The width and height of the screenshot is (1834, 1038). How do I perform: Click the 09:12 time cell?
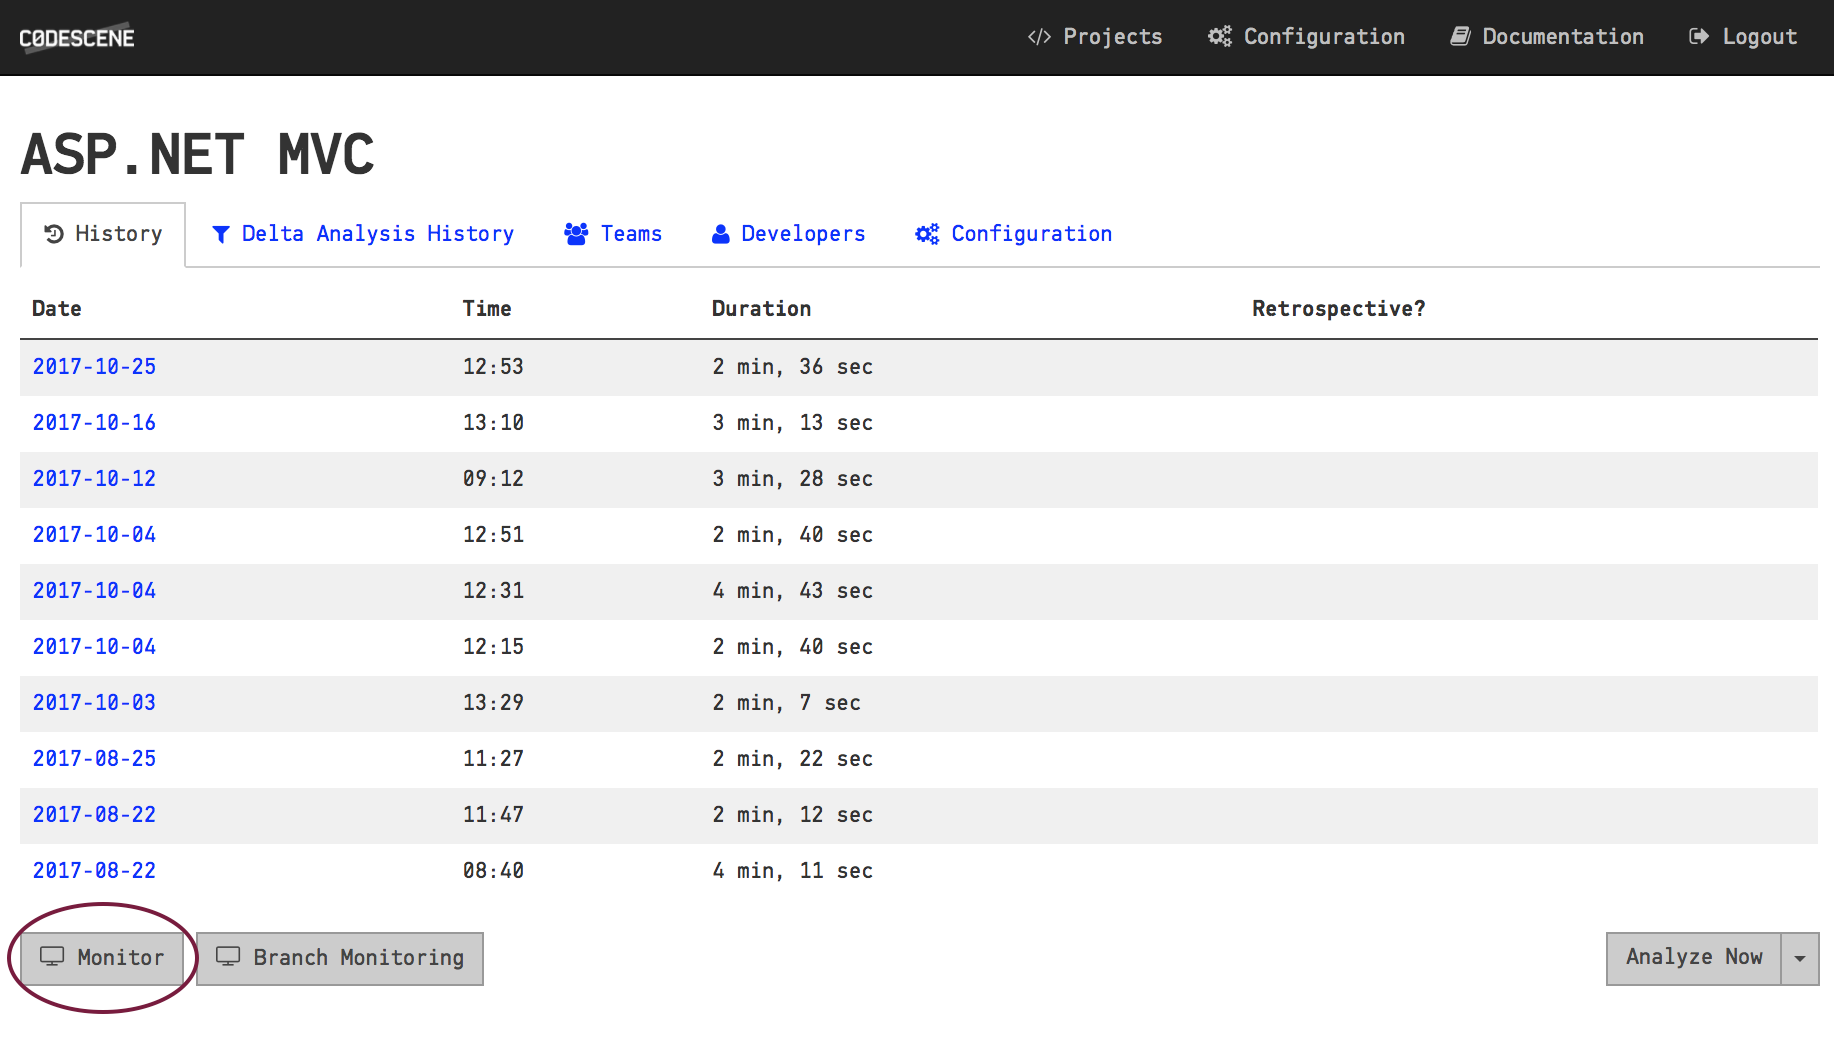pos(493,479)
